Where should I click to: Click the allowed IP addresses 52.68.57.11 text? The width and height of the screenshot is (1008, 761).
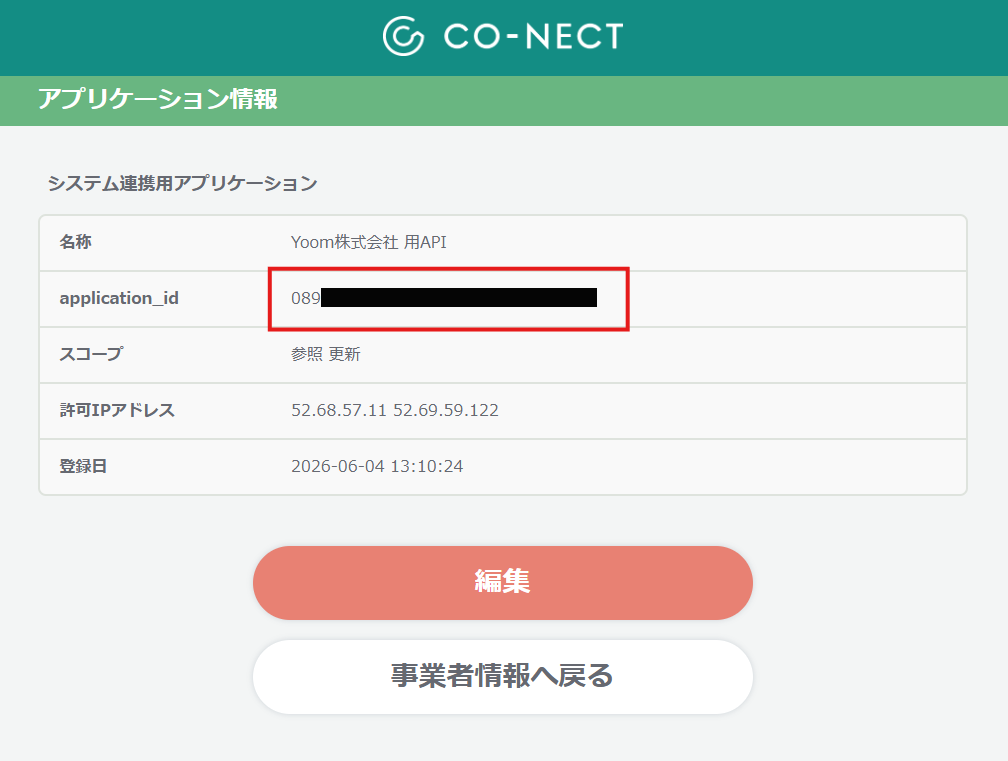click(x=339, y=410)
